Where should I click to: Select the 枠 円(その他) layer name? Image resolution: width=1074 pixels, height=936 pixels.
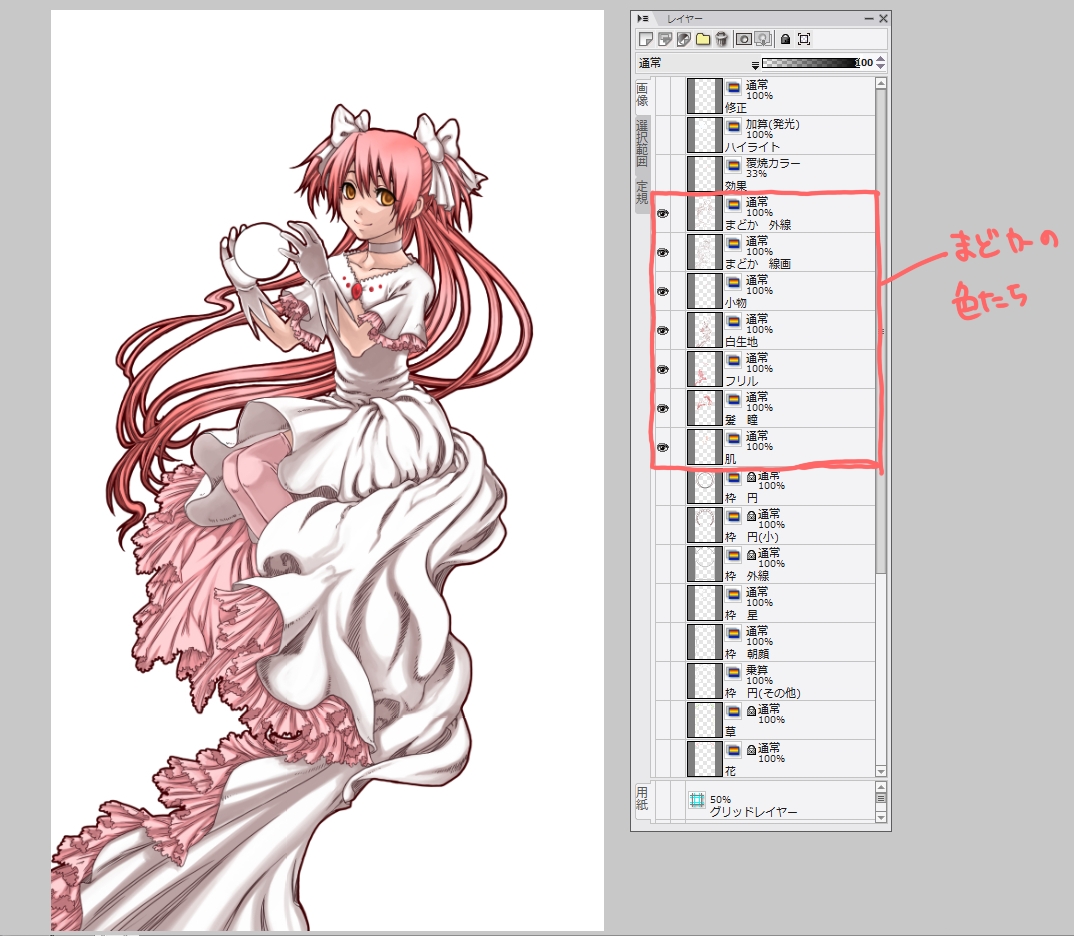pyautogui.click(x=762, y=693)
